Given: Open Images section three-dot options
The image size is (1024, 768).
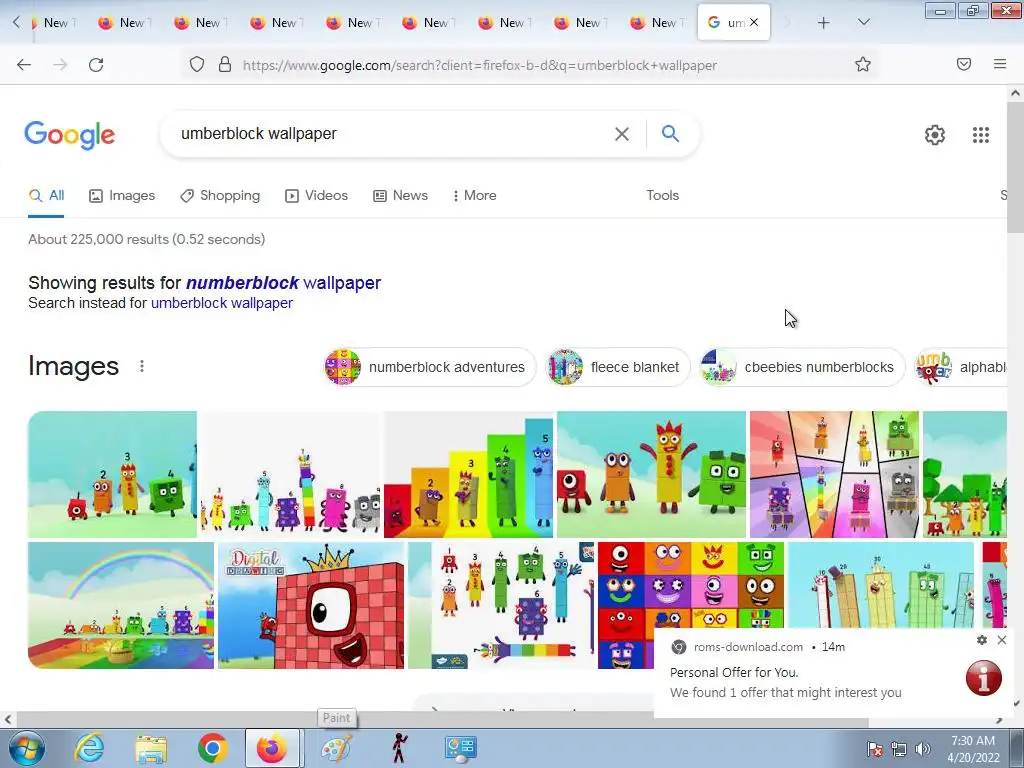Looking at the screenshot, I should (142, 366).
